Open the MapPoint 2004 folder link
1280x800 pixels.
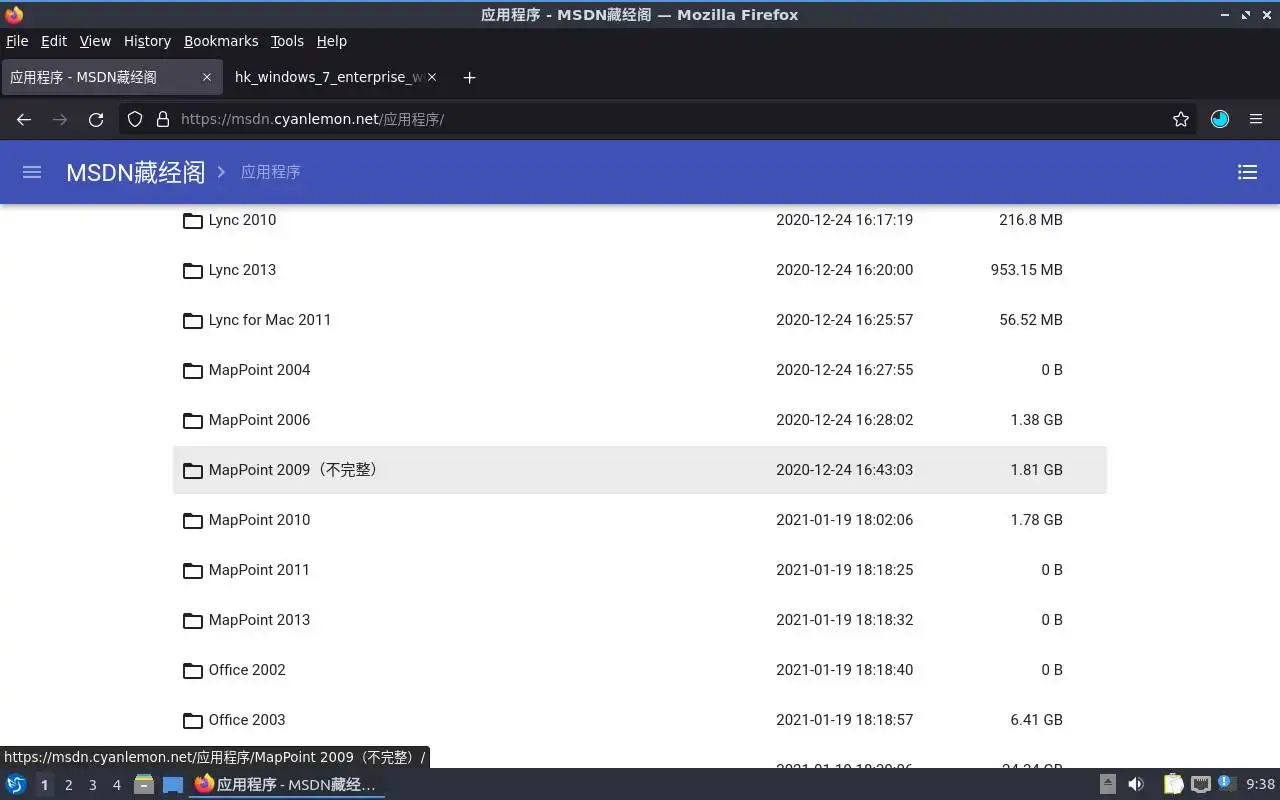(x=259, y=370)
